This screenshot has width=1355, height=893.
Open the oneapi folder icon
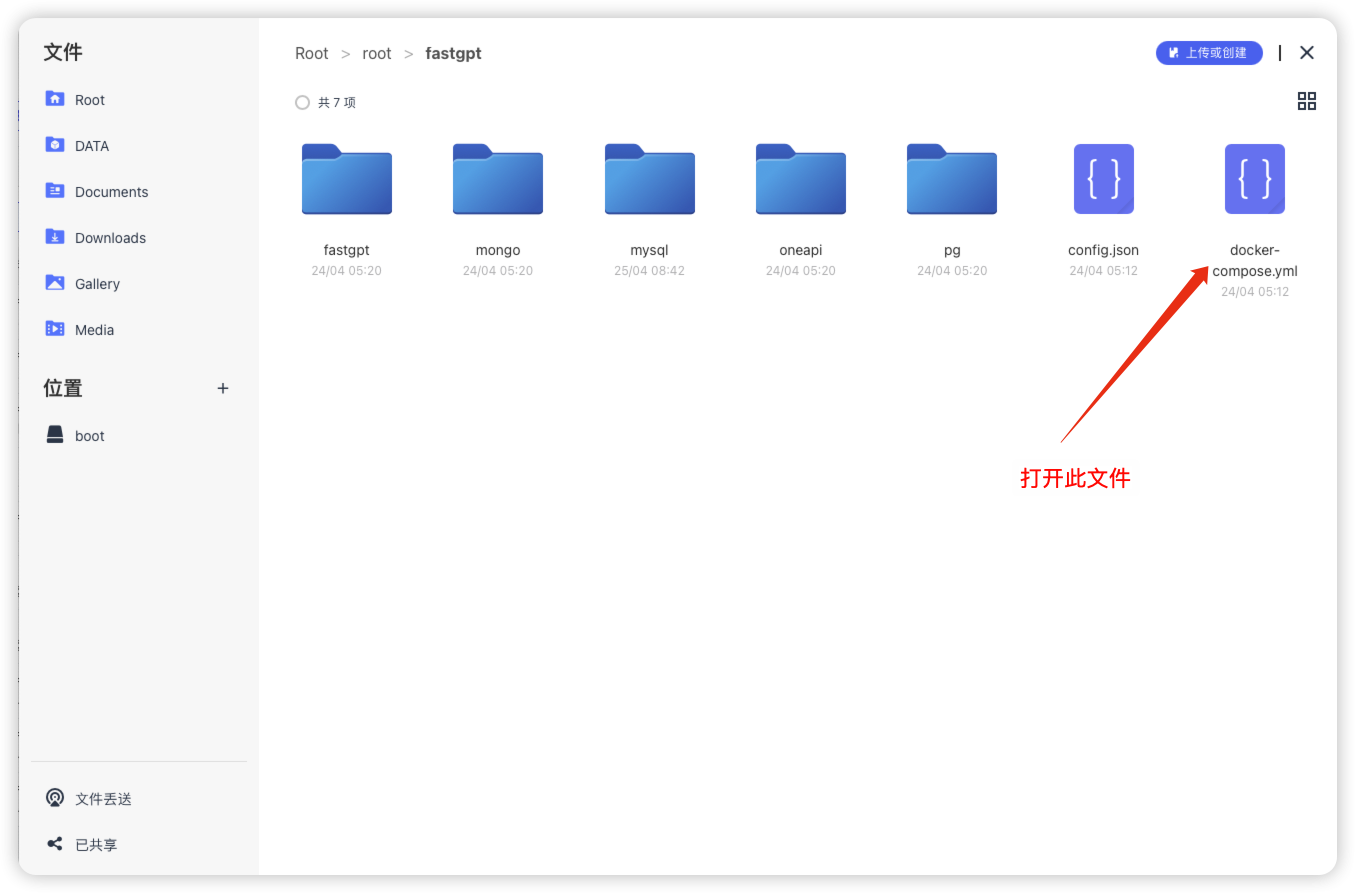pyautogui.click(x=800, y=179)
